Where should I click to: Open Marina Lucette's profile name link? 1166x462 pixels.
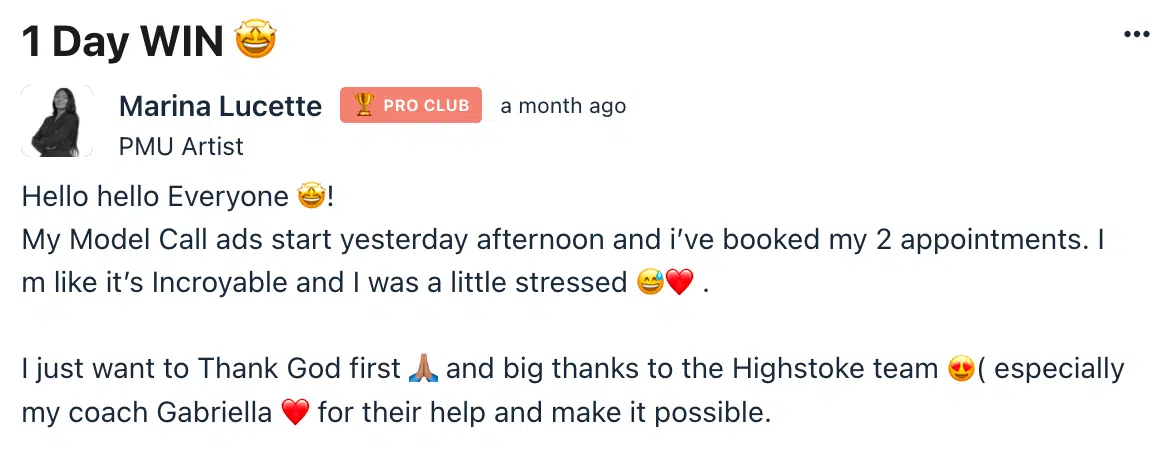click(x=220, y=106)
